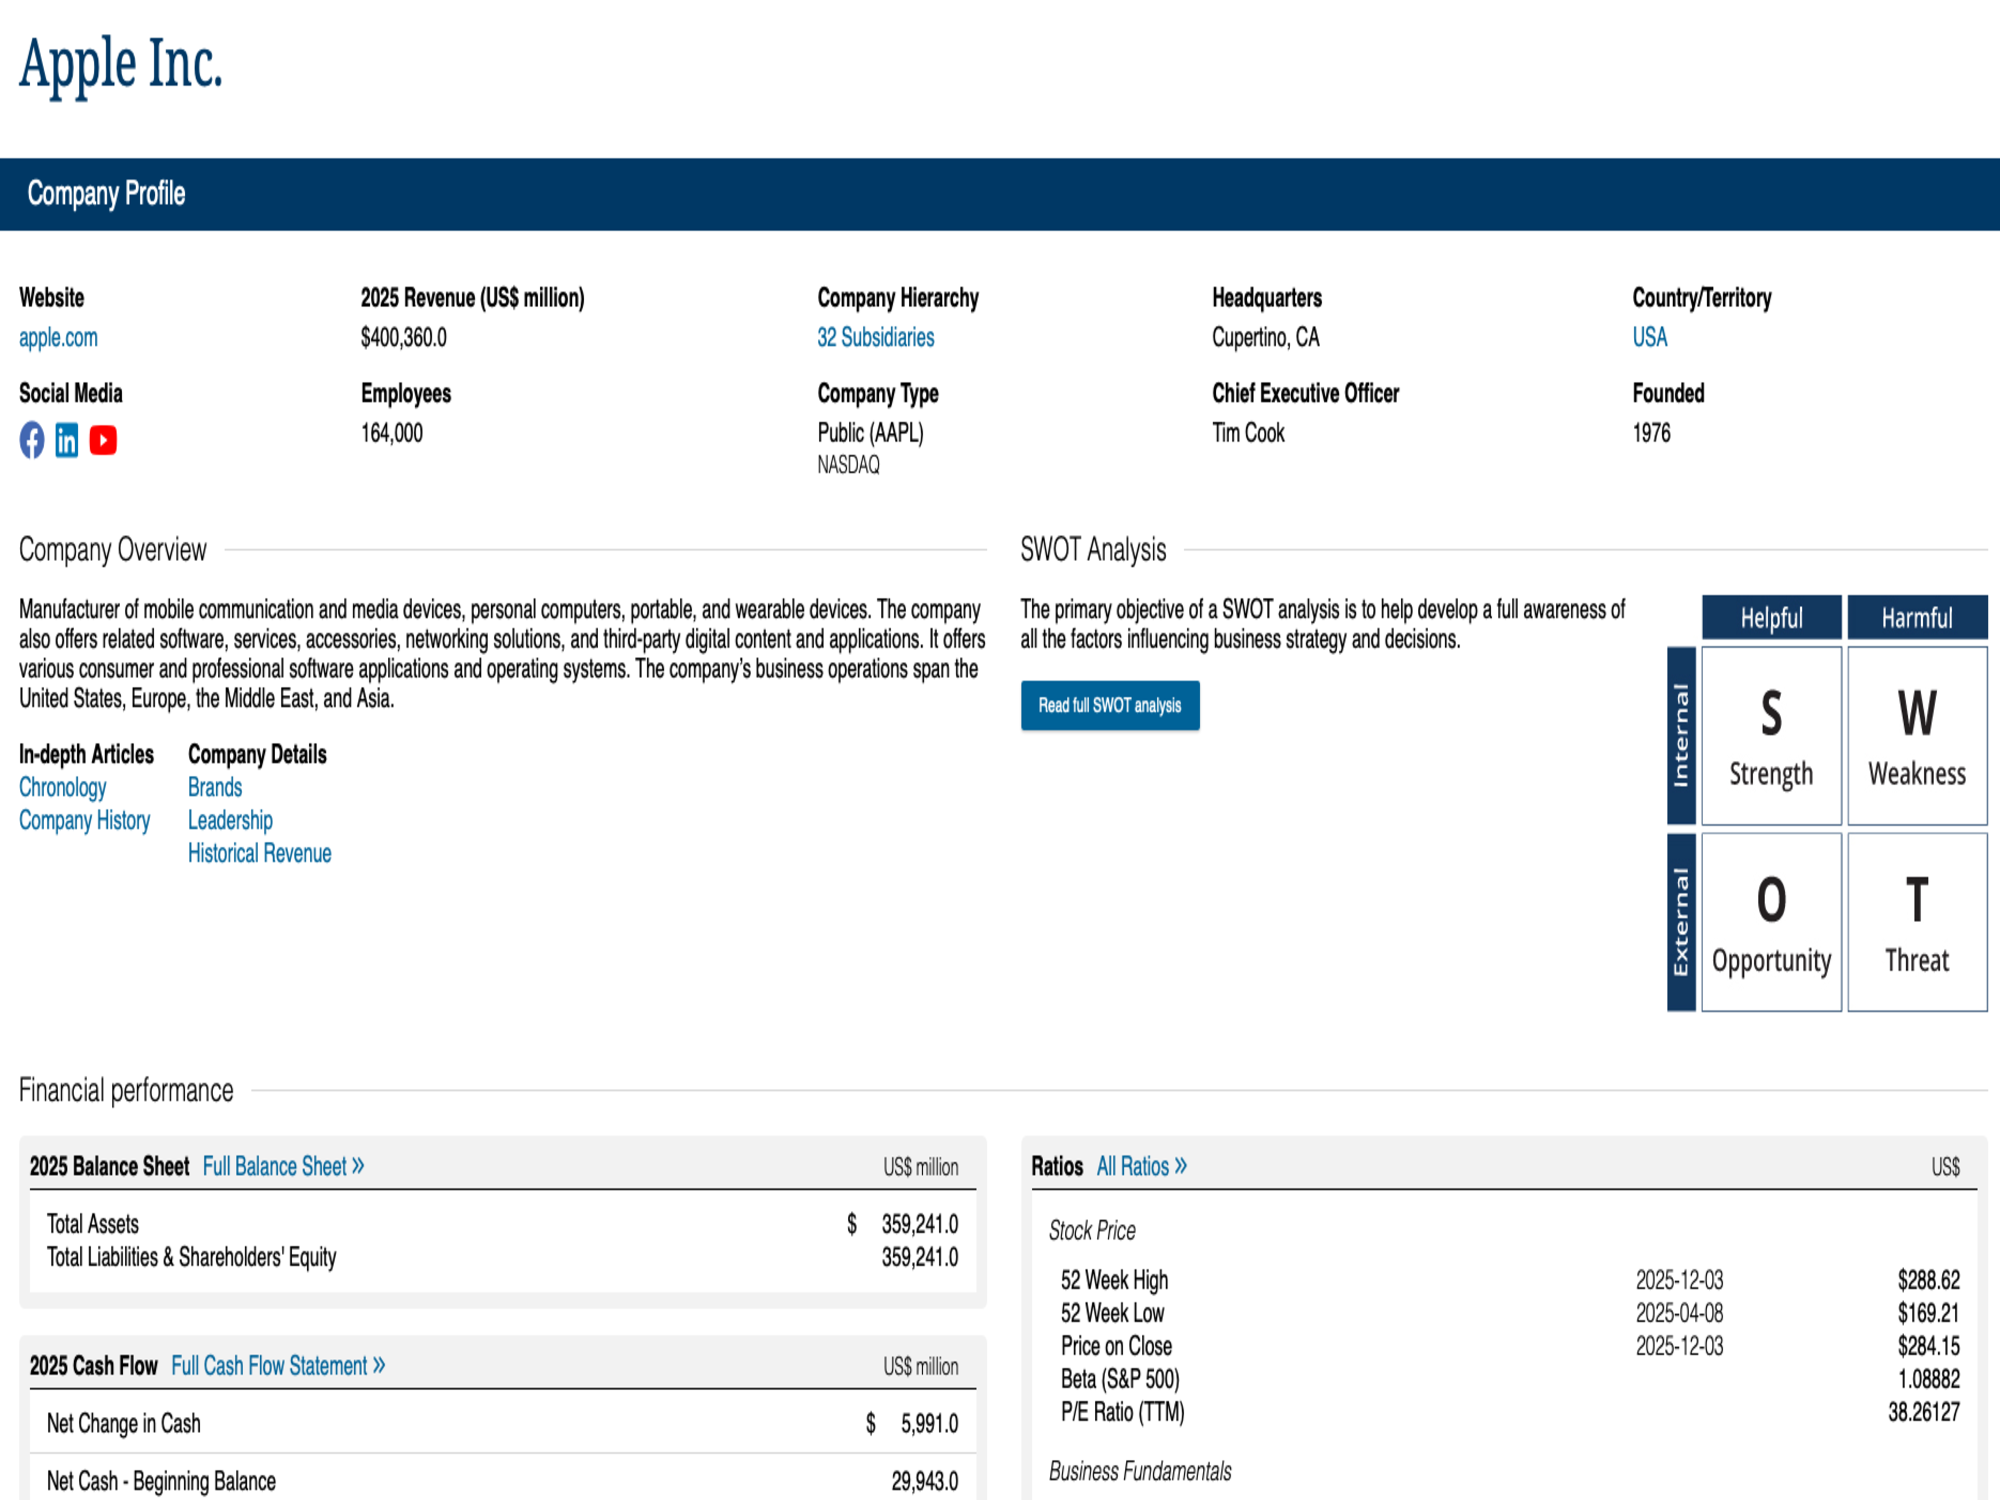Open Apple's Facebook page icon
The height and width of the screenshot is (1500, 2000).
click(32, 440)
